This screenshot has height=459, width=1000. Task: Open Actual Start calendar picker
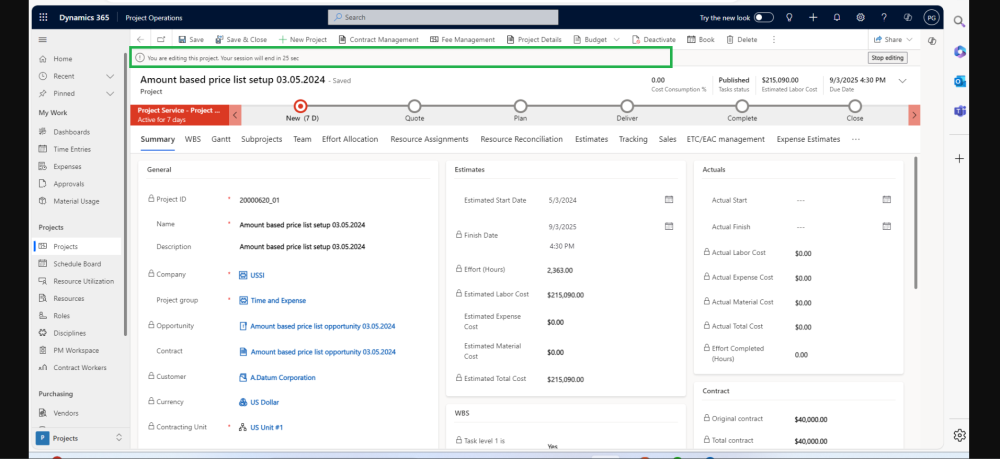[x=886, y=200]
